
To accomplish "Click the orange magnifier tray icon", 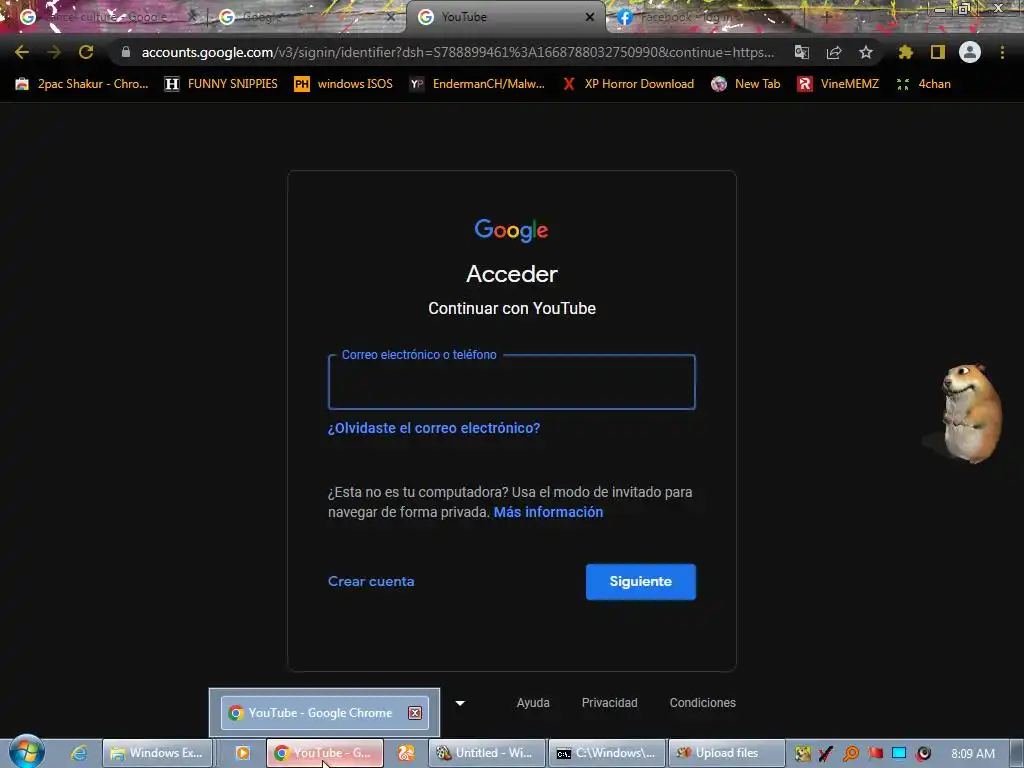I will [850, 753].
